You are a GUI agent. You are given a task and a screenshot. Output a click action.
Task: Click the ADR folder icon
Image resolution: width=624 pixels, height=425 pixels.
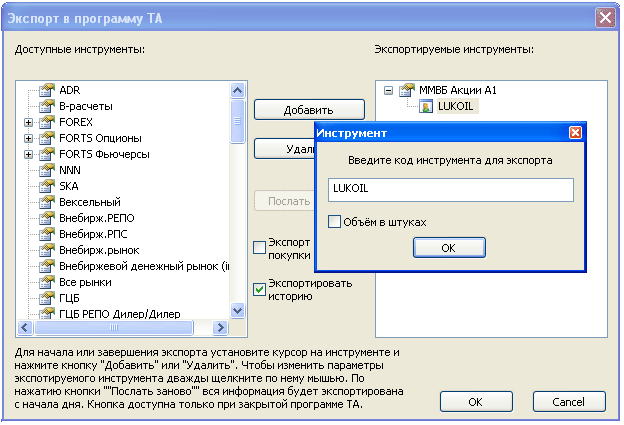(x=47, y=90)
